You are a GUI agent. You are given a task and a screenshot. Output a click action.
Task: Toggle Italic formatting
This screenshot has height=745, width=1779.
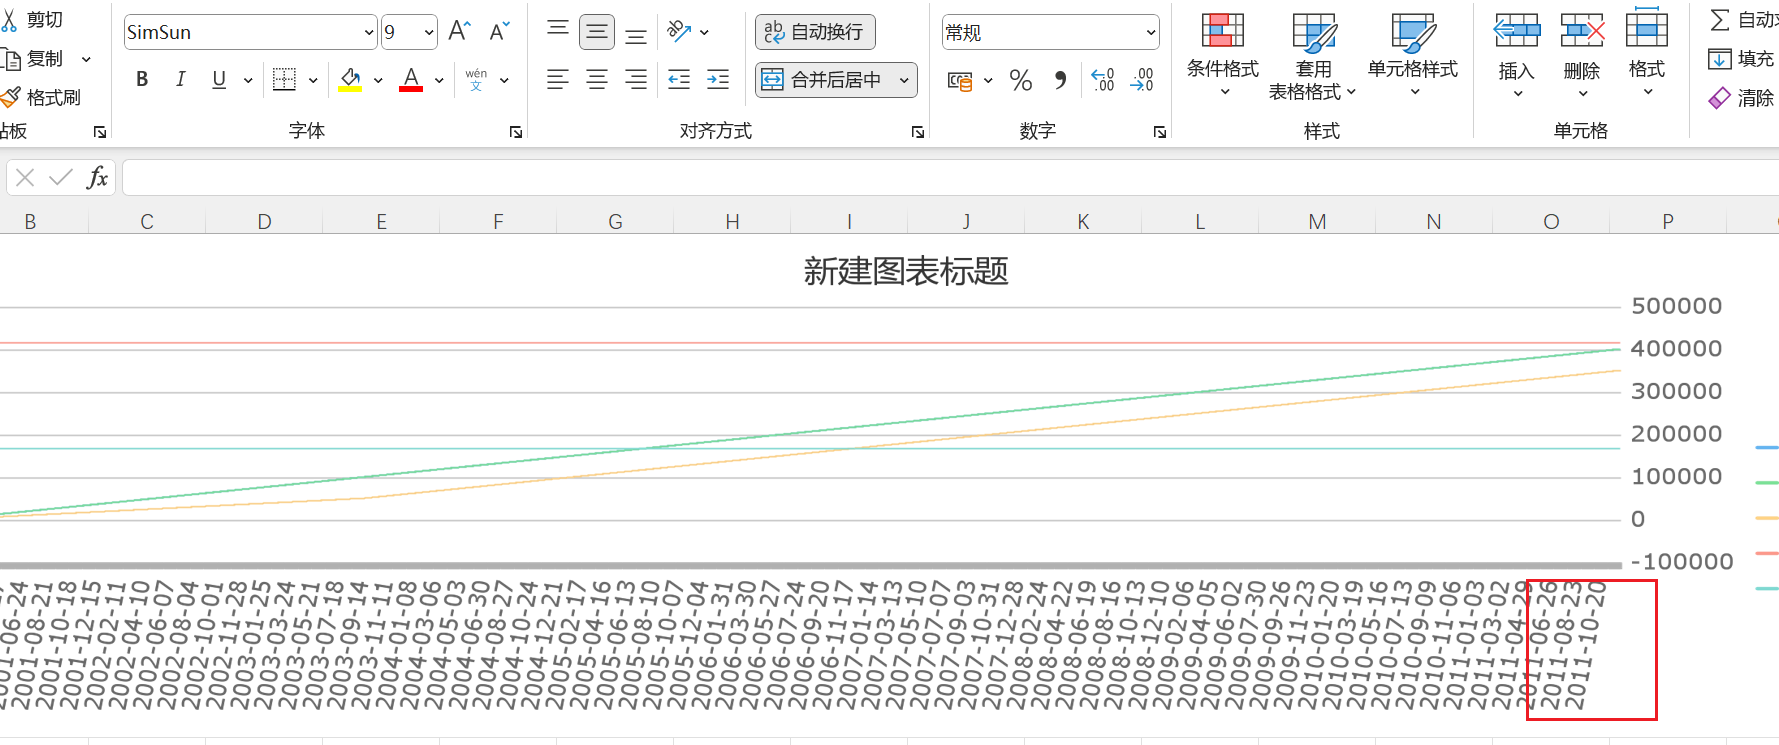(x=180, y=79)
